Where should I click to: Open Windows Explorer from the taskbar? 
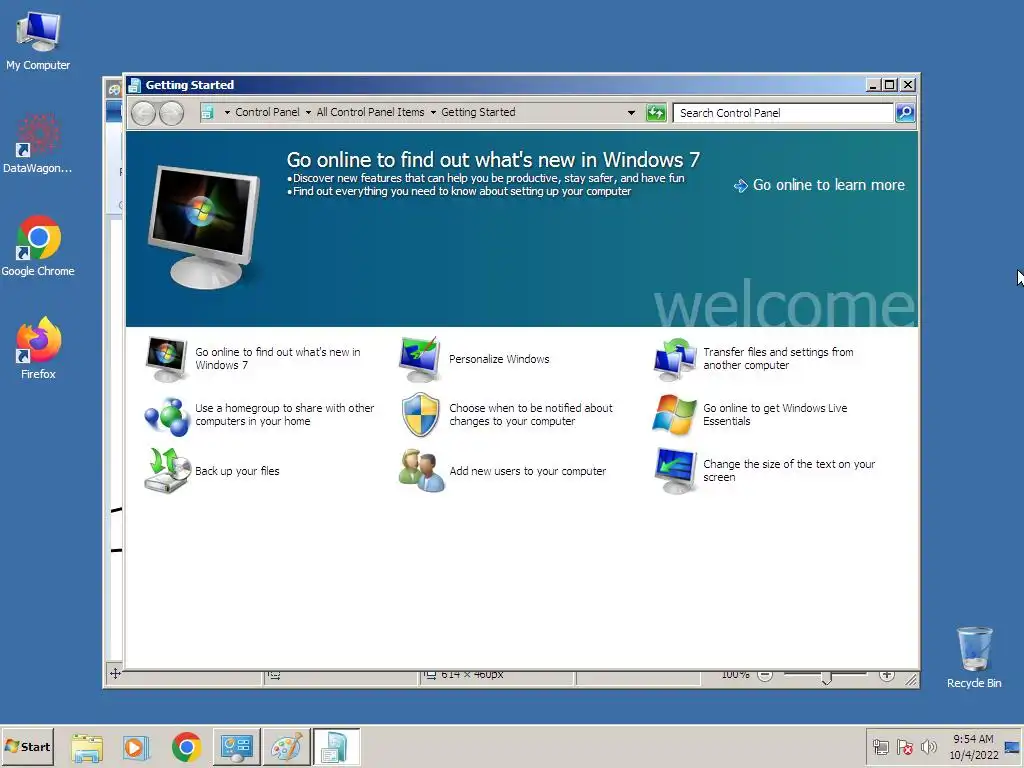click(87, 747)
